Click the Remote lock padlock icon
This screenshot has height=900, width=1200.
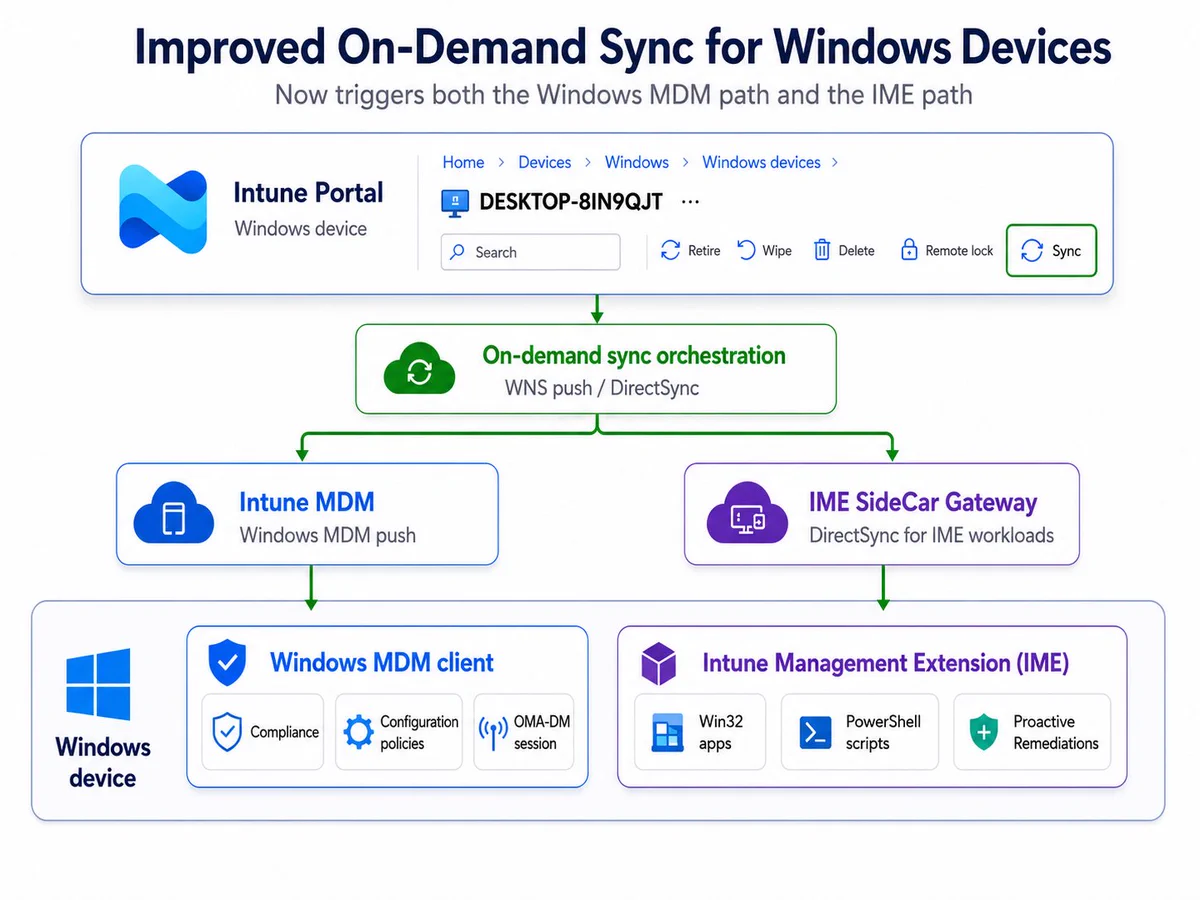click(x=909, y=251)
